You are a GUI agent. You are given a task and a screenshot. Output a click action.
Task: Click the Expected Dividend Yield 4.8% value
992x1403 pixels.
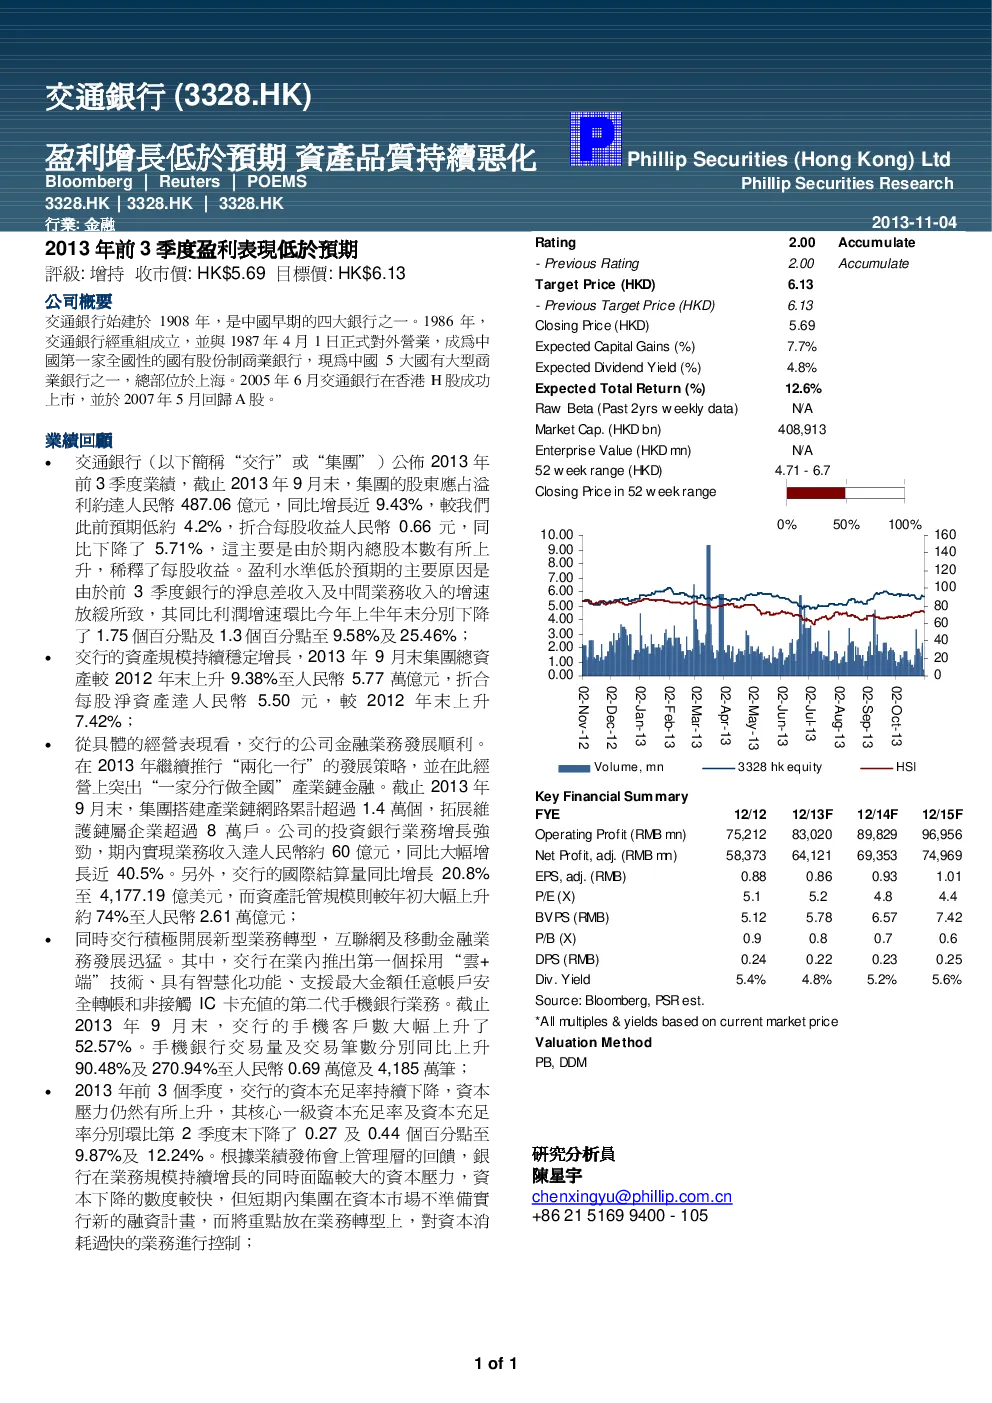click(802, 367)
